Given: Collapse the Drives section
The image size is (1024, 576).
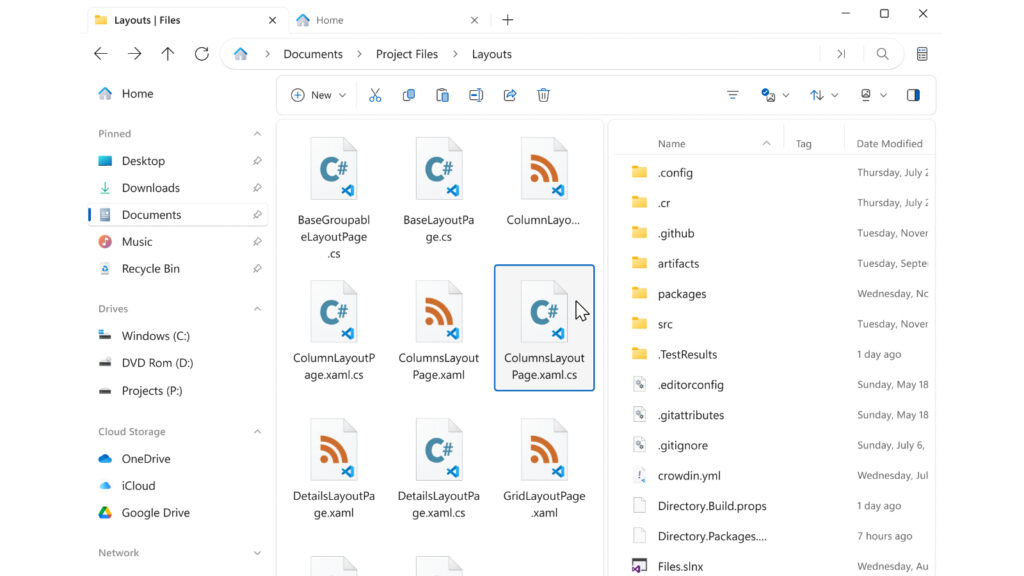Looking at the screenshot, I should 257,309.
